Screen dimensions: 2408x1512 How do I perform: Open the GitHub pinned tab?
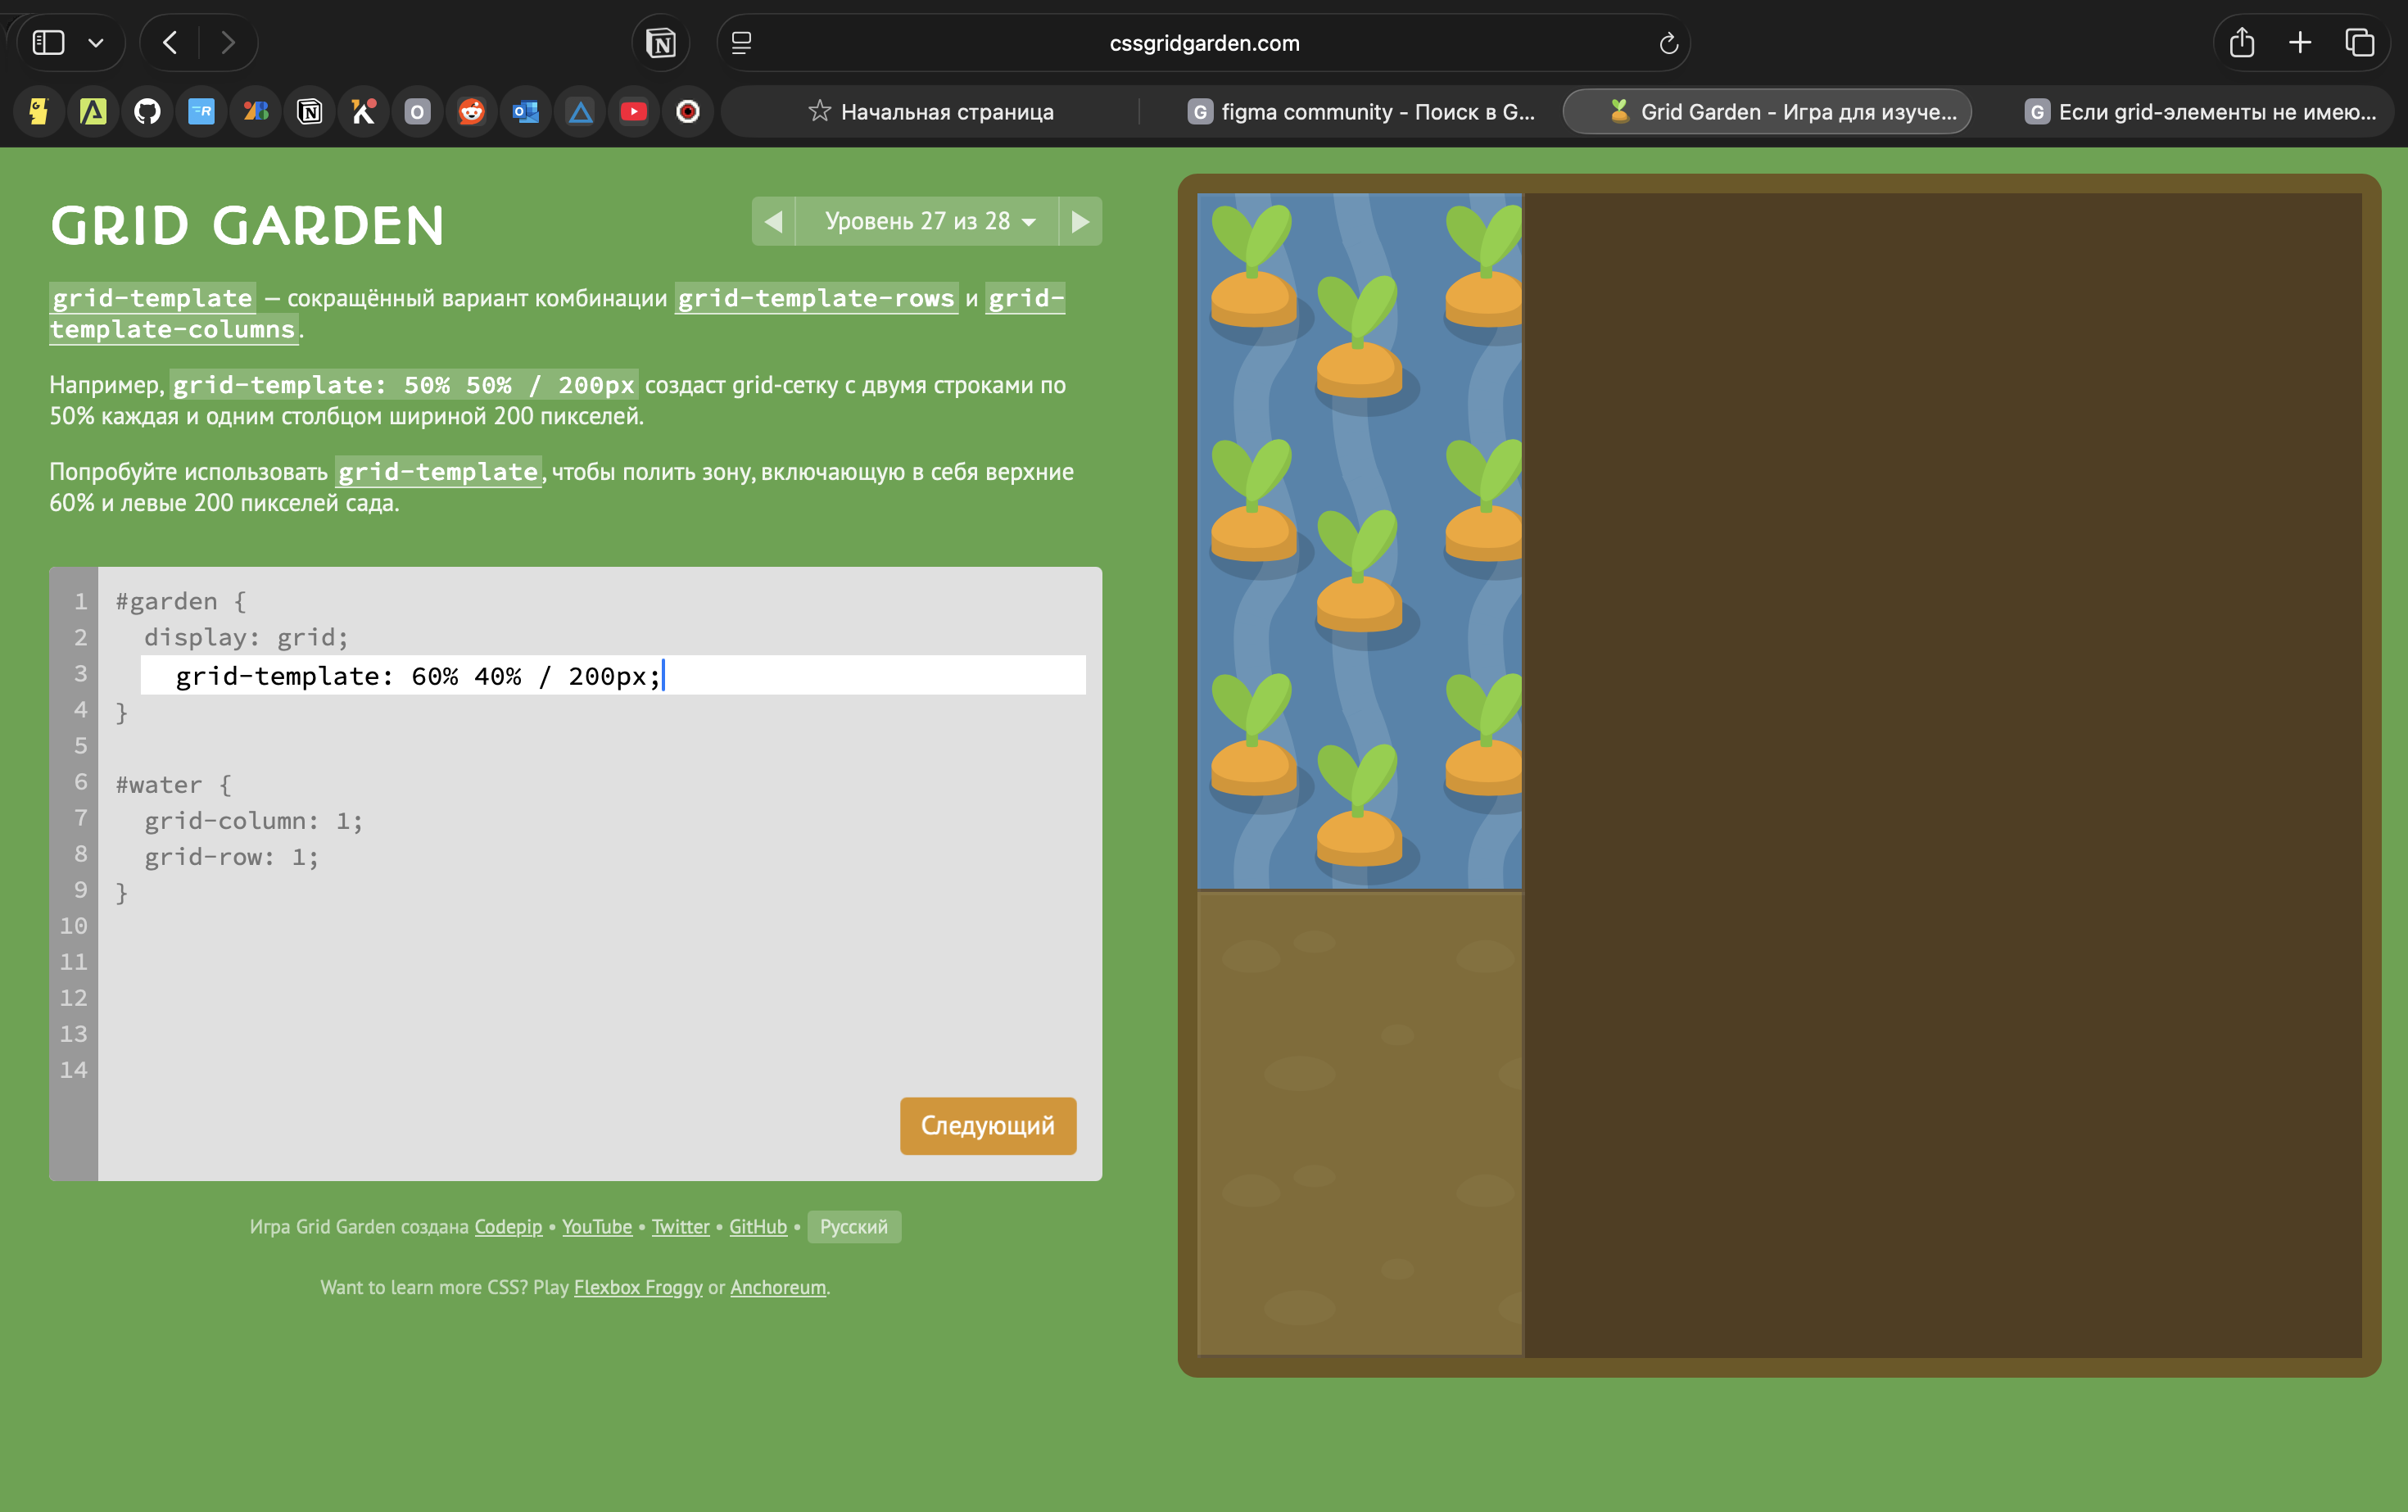(x=147, y=112)
